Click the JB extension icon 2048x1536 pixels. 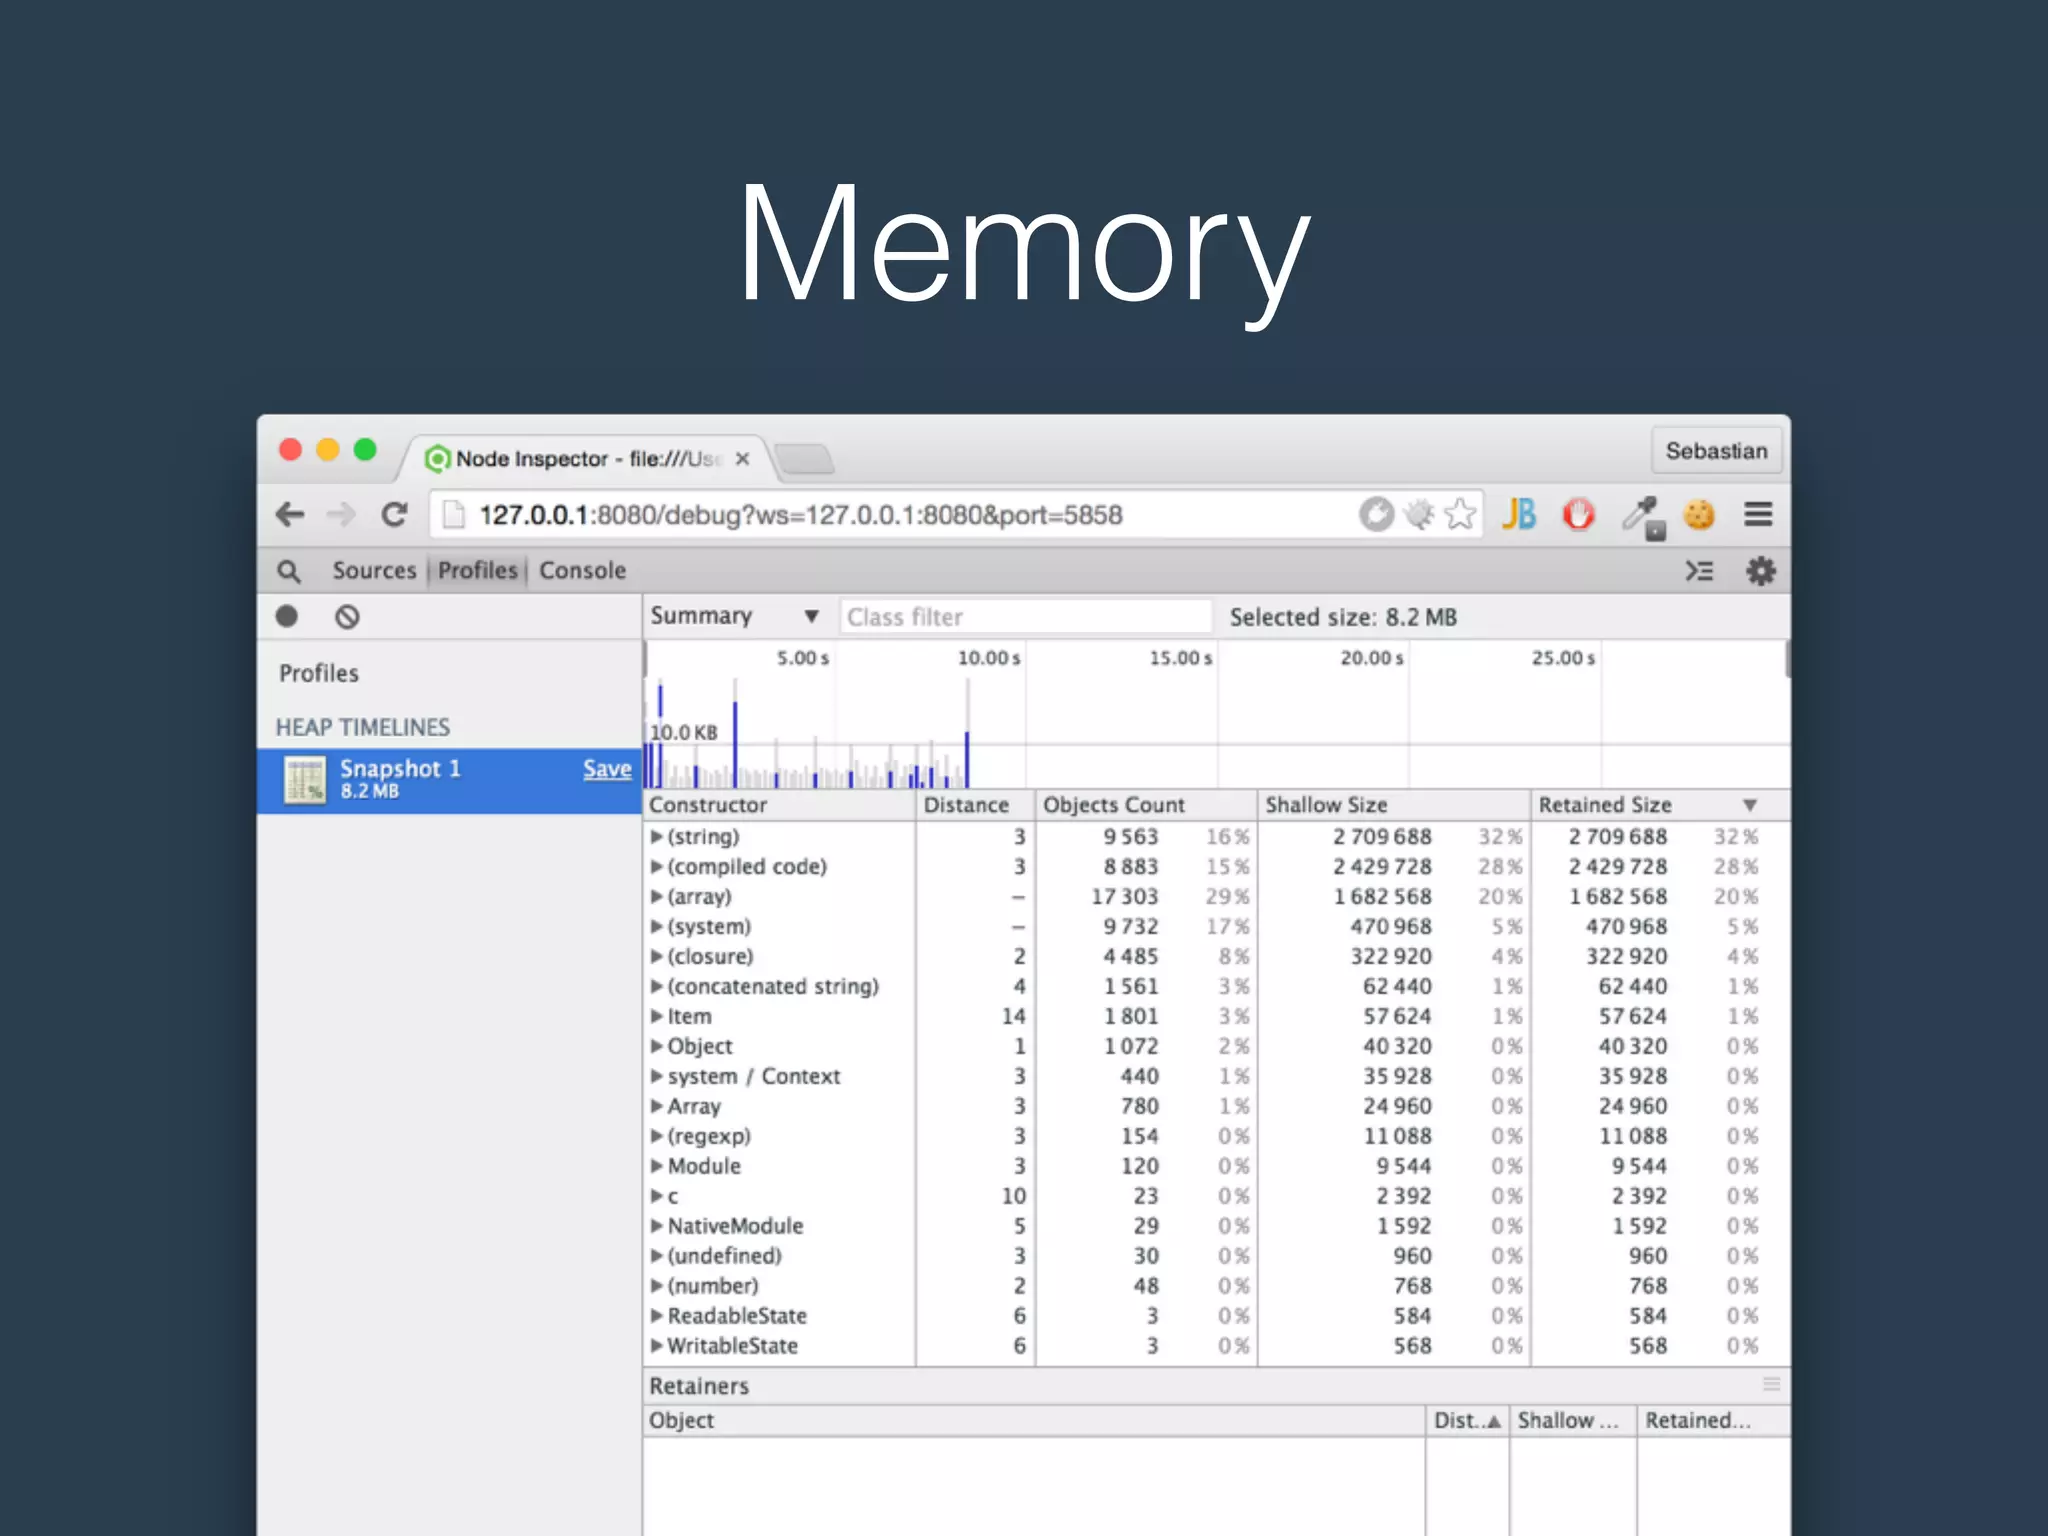1518,515
